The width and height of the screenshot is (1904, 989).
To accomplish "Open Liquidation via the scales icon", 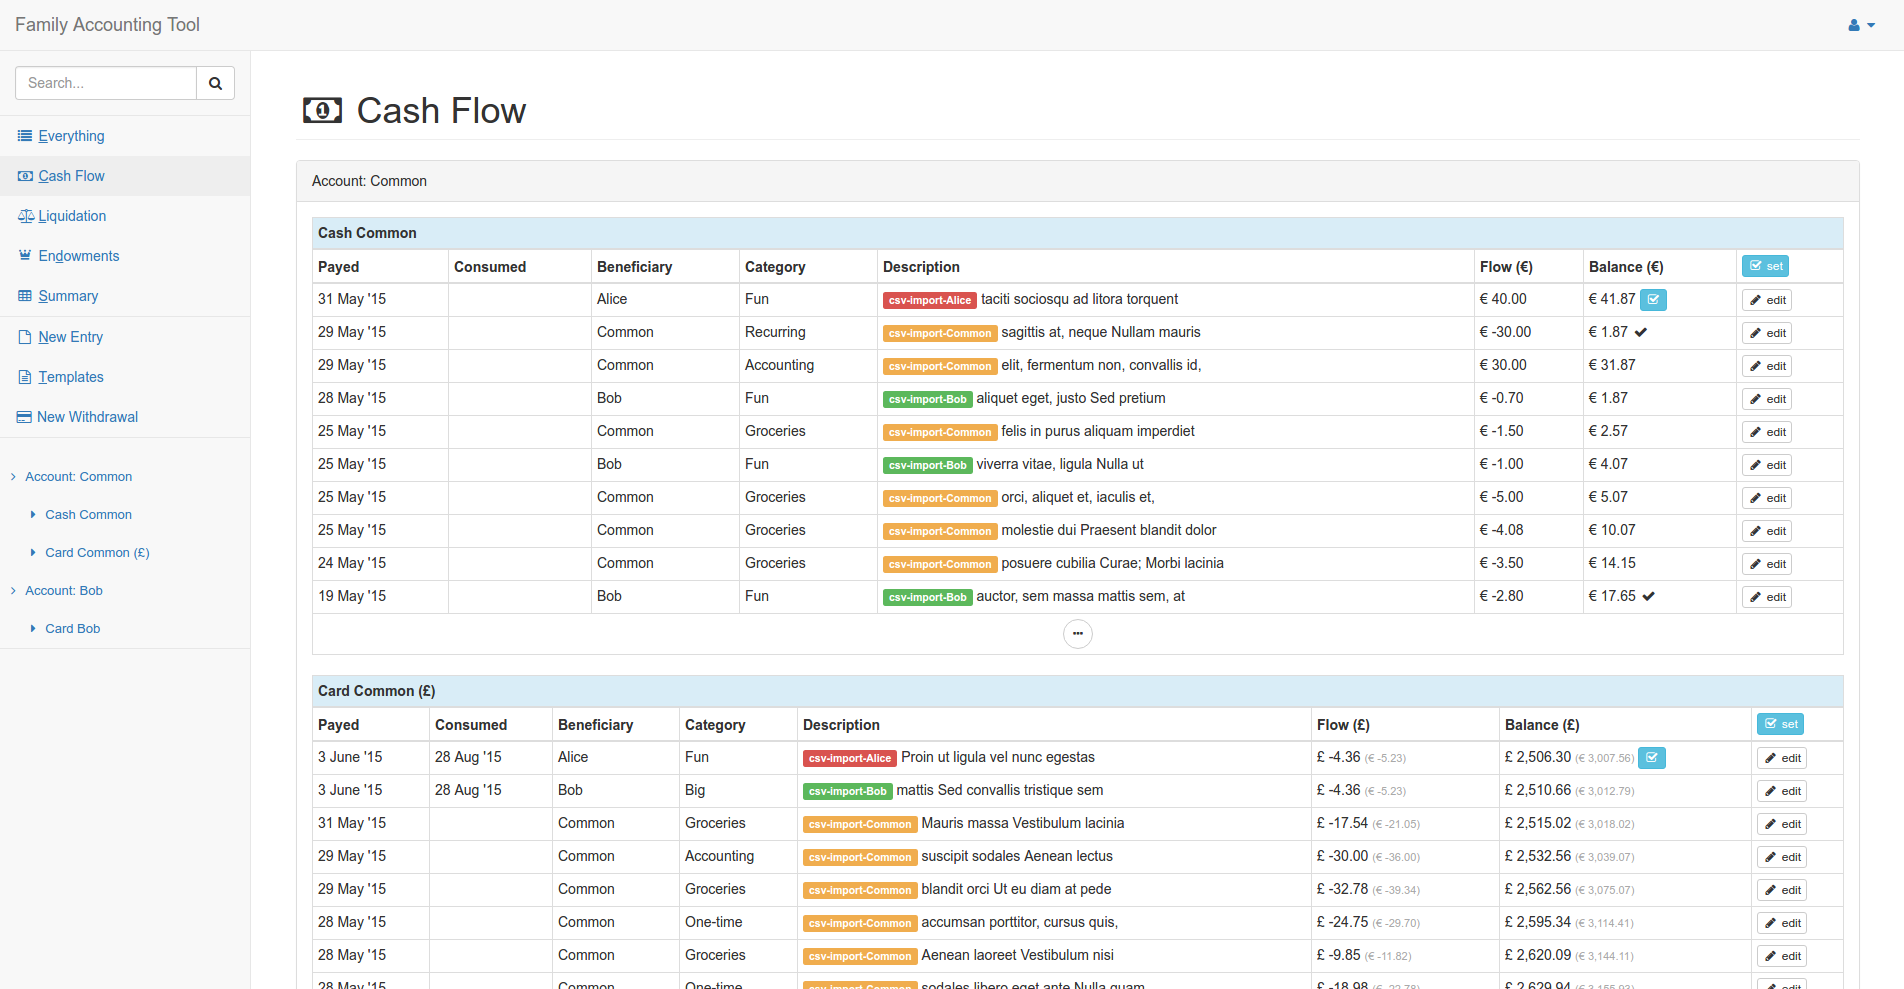I will tap(24, 216).
